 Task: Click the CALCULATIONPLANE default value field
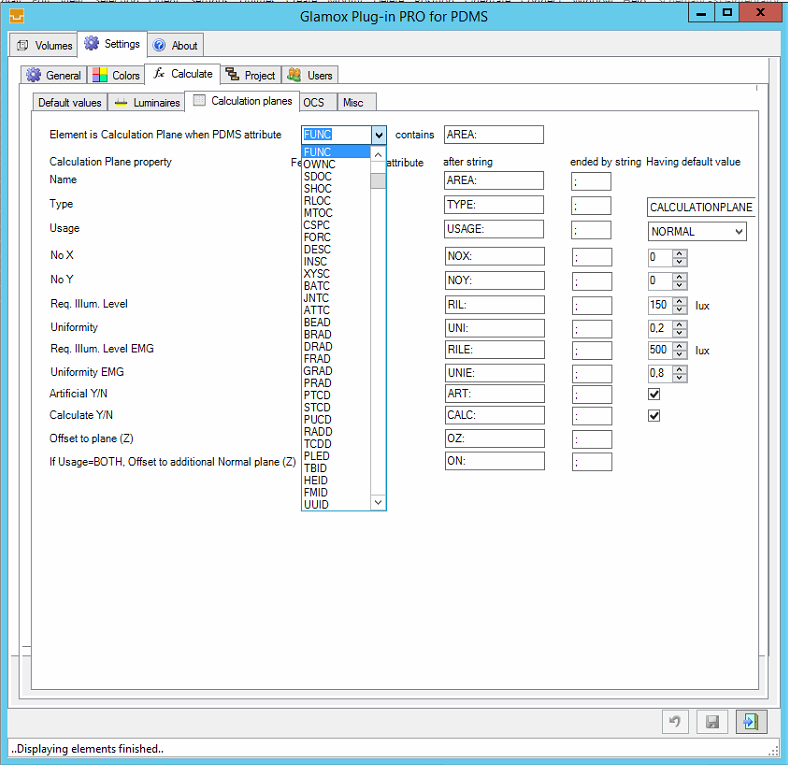click(x=701, y=207)
